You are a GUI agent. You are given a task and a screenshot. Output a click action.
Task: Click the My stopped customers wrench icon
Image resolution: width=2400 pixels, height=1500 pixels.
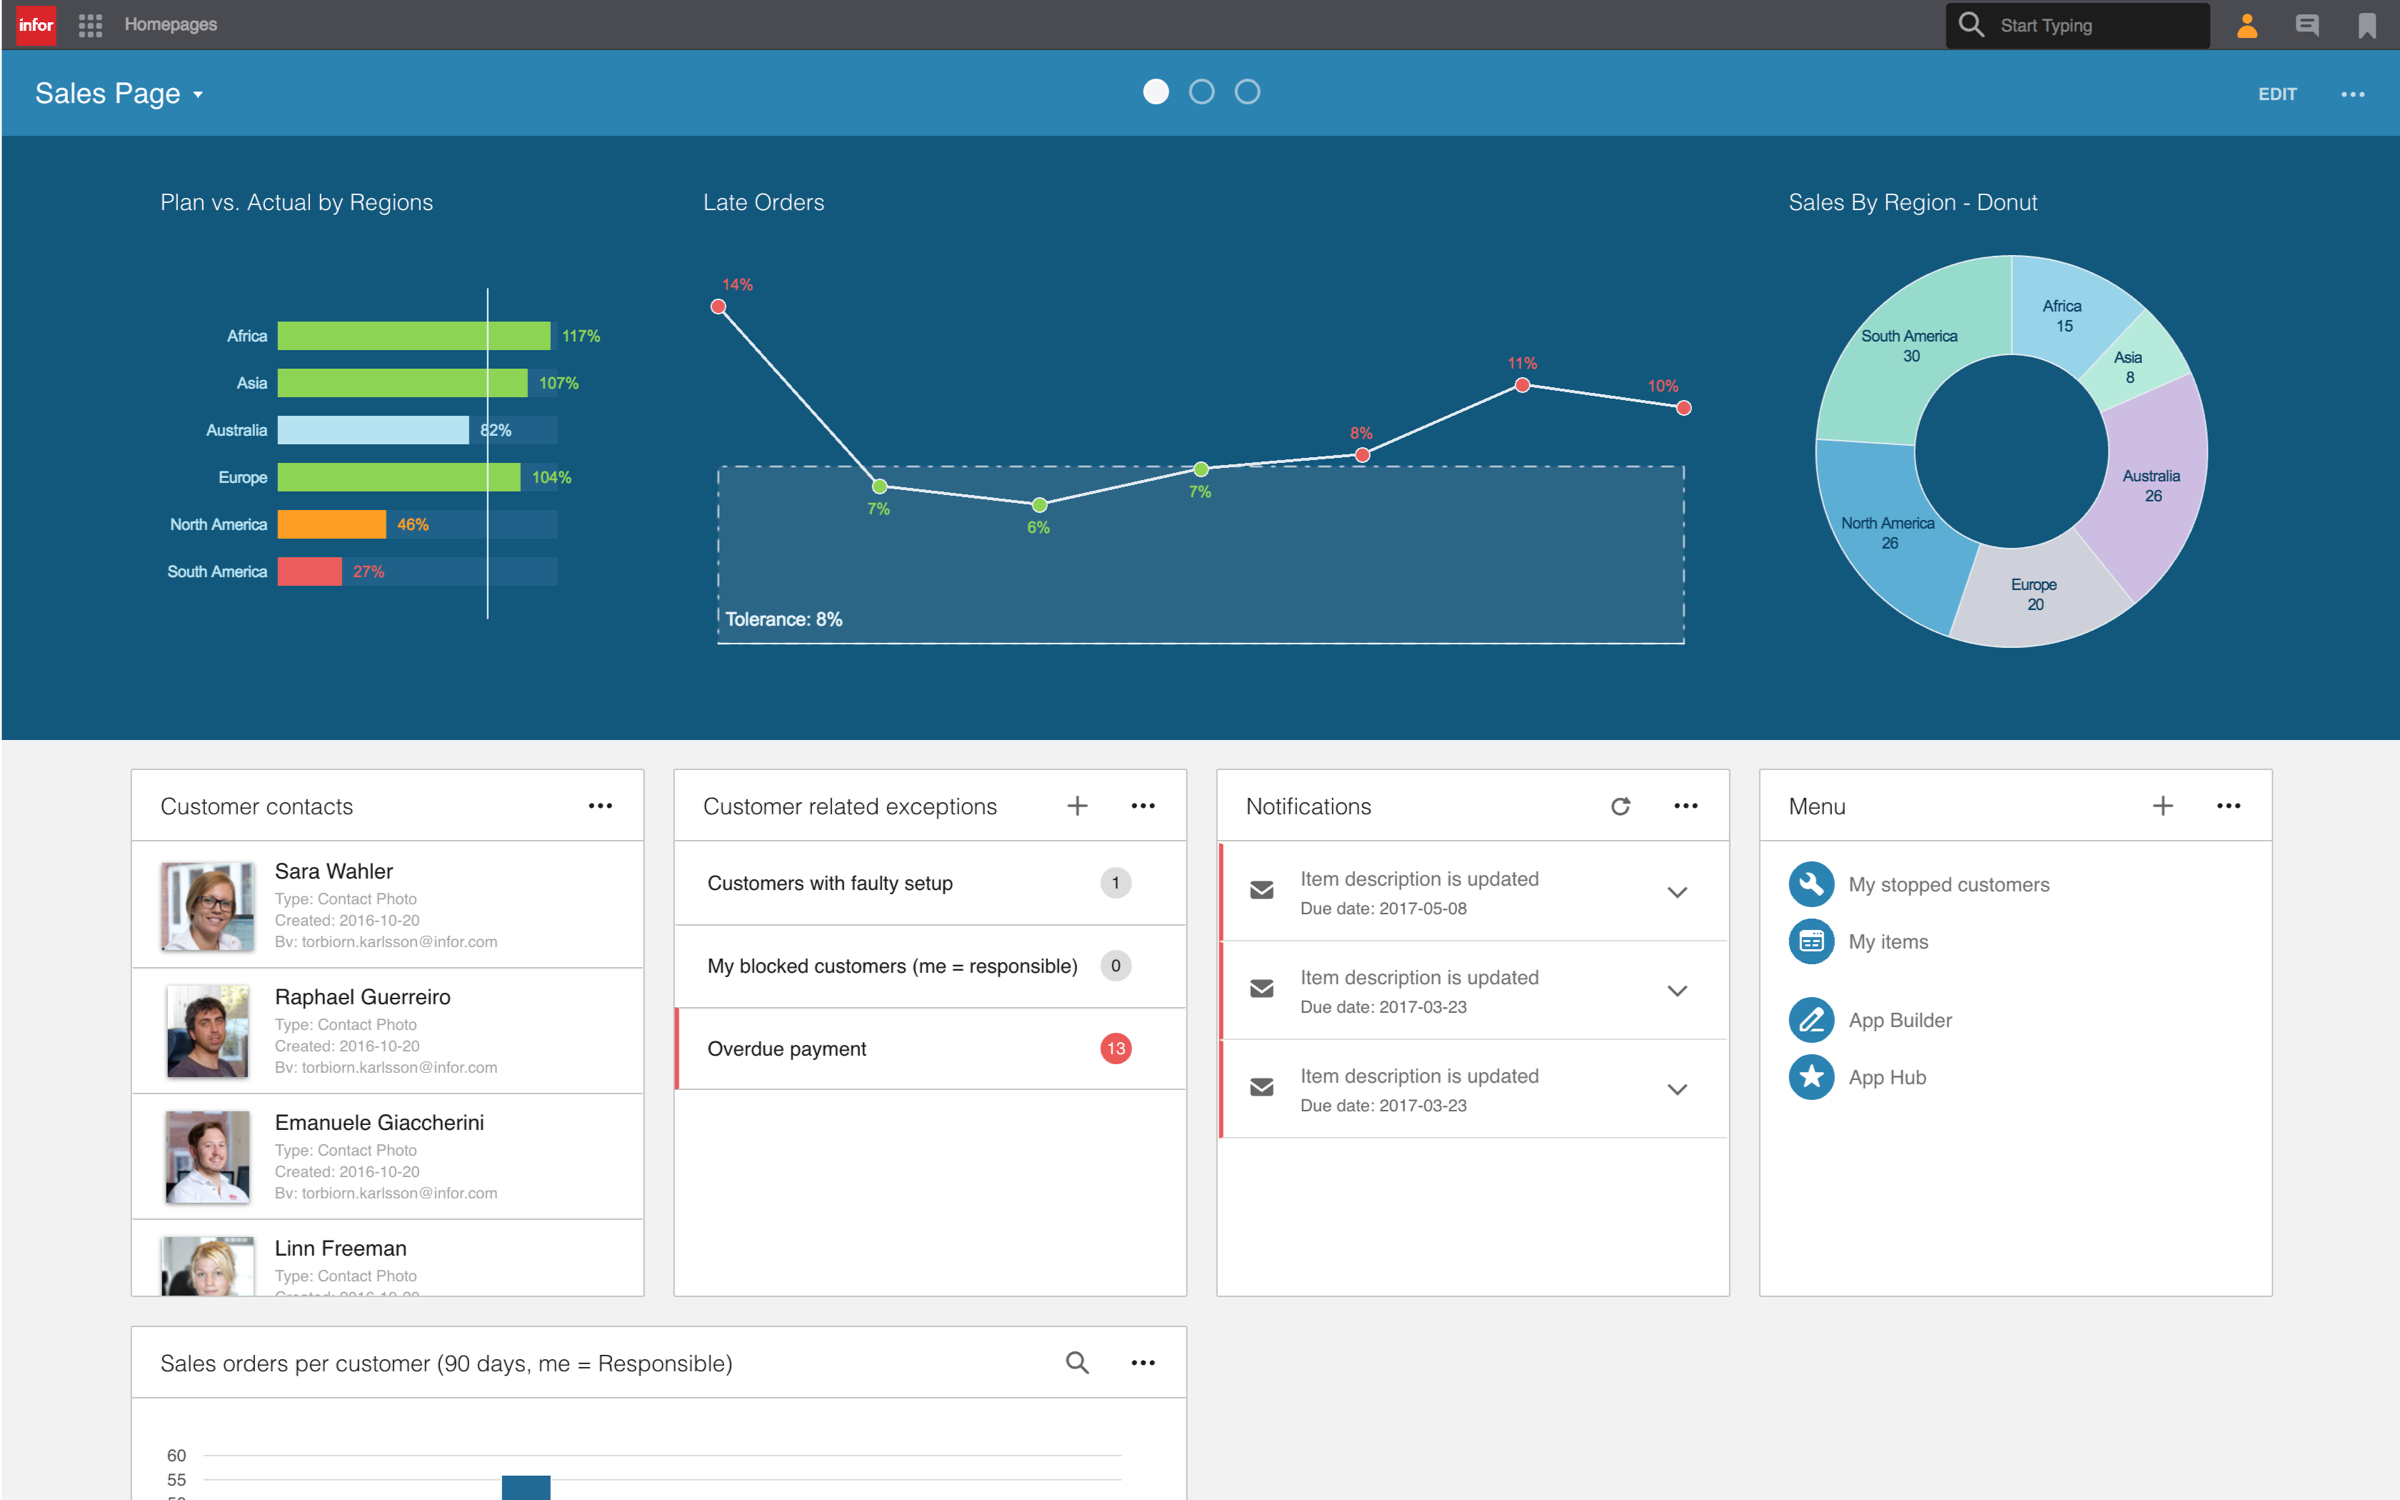[1813, 883]
